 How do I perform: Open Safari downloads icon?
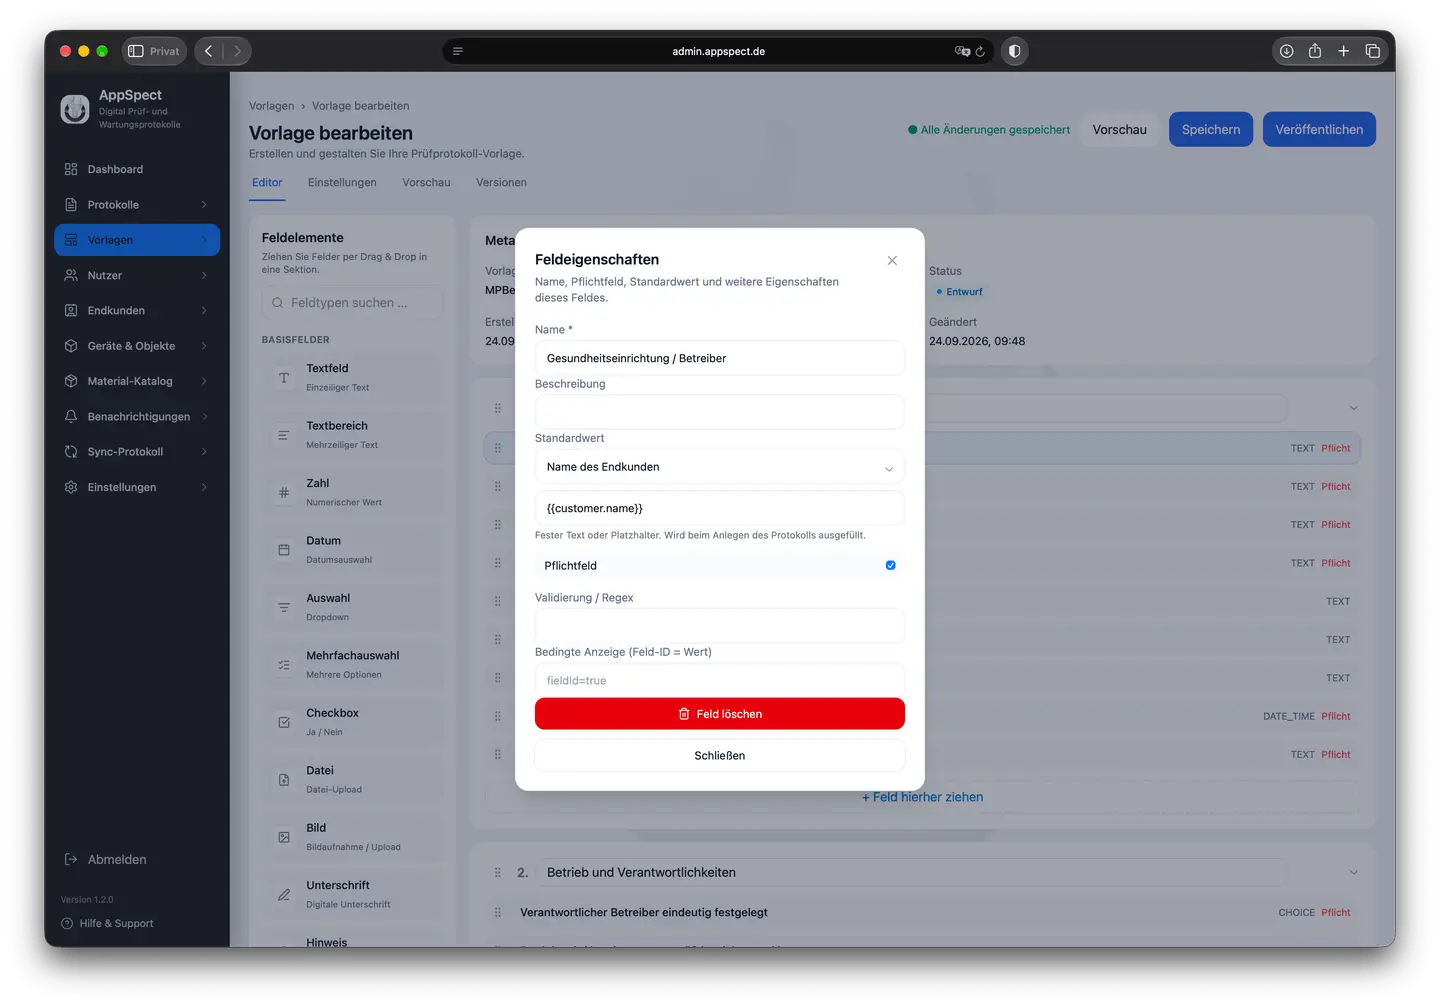tap(1287, 51)
